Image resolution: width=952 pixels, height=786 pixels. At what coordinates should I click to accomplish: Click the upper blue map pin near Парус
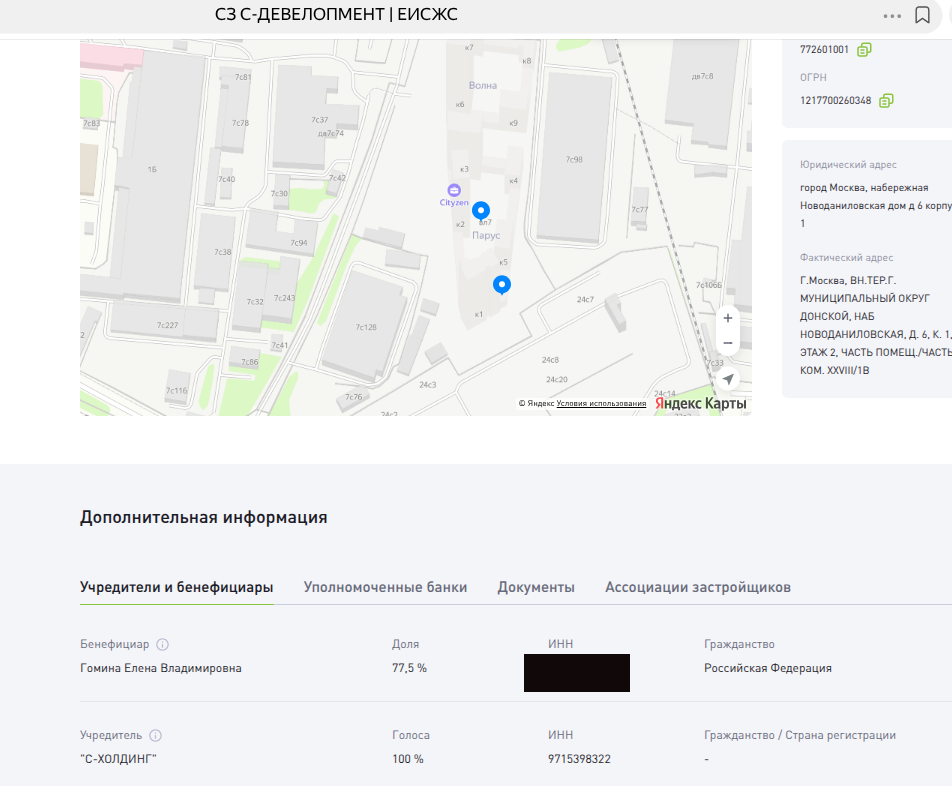[481, 210]
